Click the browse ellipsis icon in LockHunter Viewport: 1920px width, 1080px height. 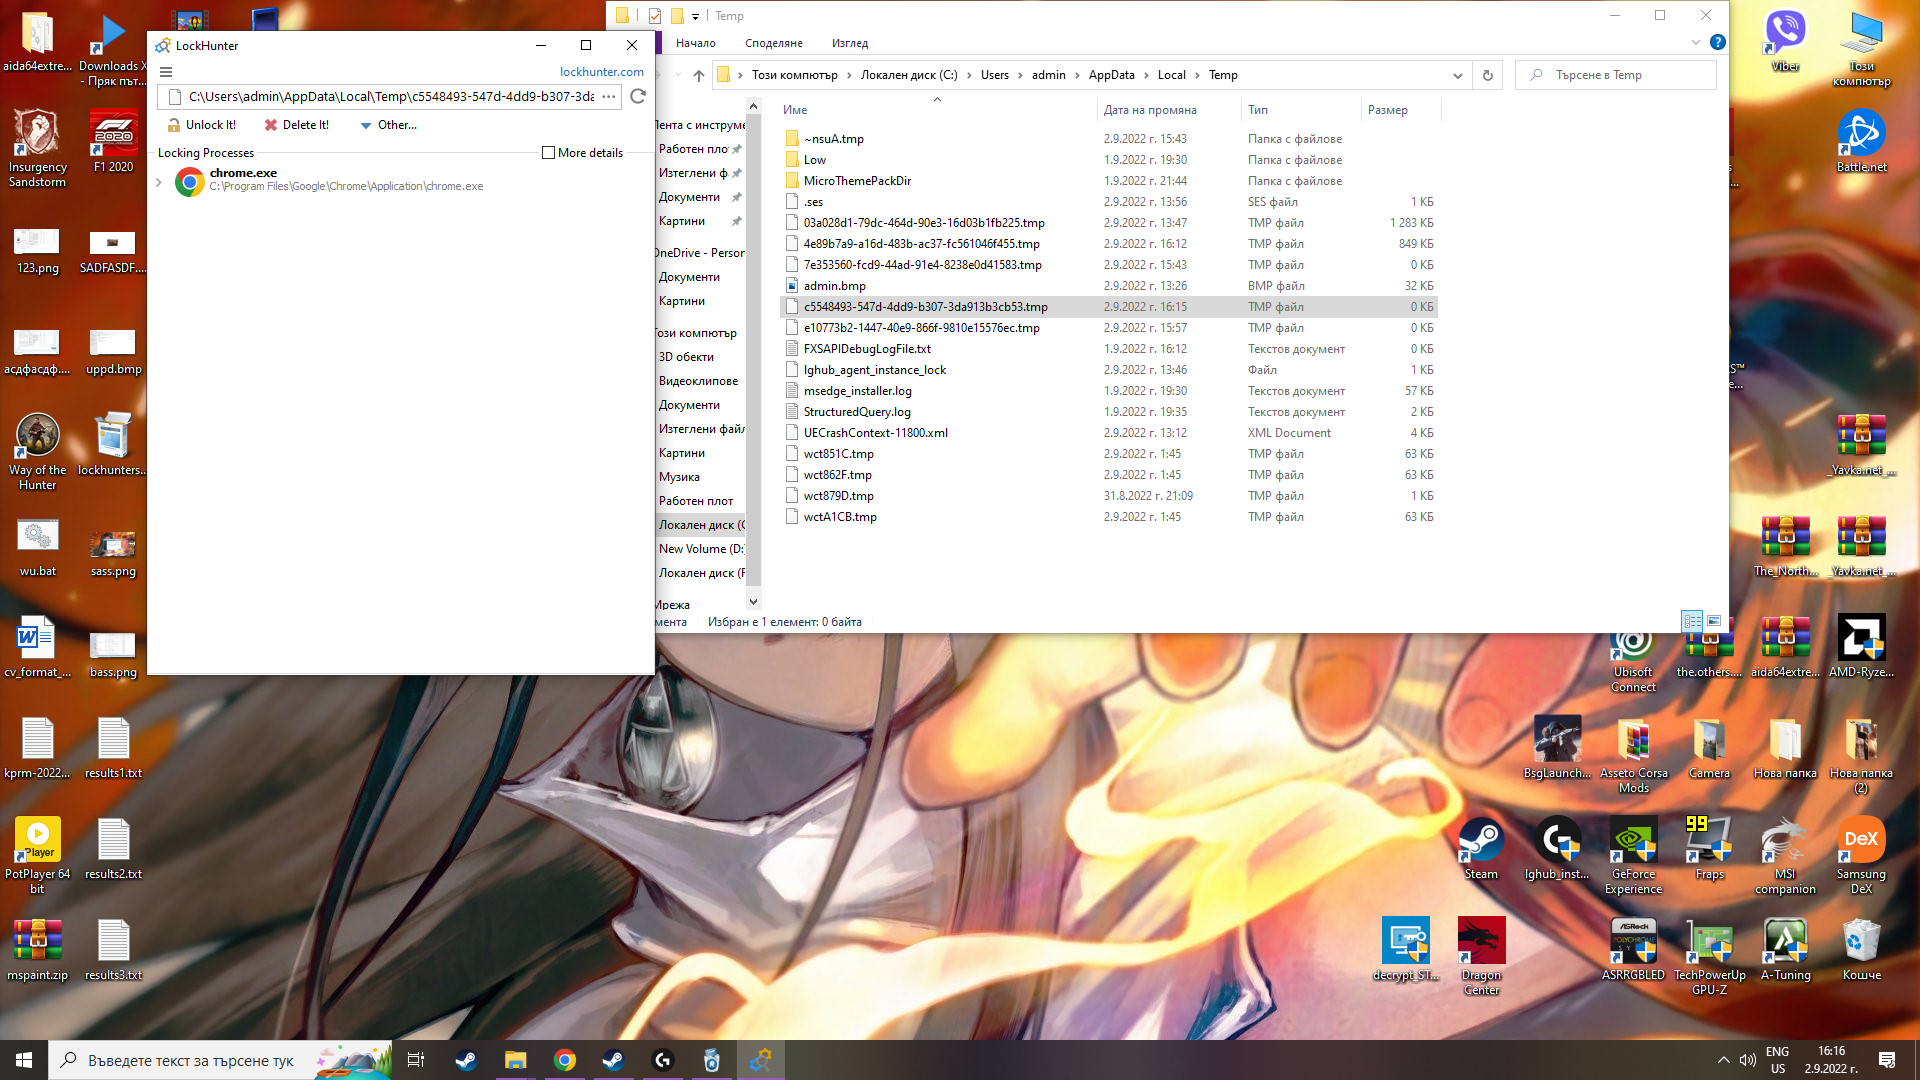(608, 96)
